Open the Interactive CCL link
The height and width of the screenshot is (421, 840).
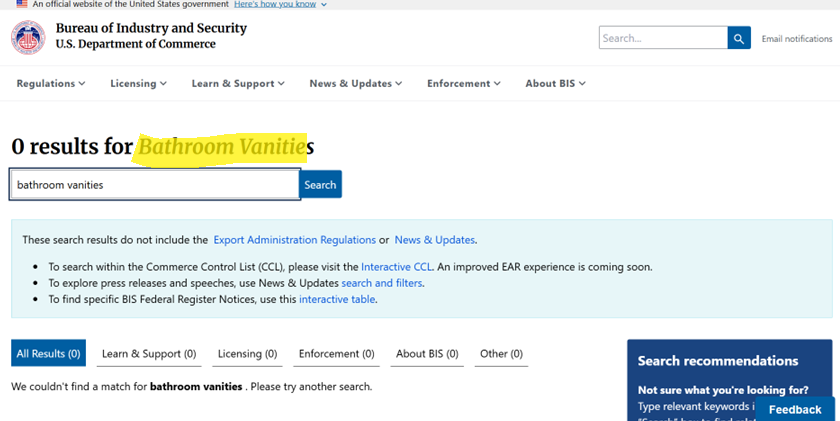(396, 267)
